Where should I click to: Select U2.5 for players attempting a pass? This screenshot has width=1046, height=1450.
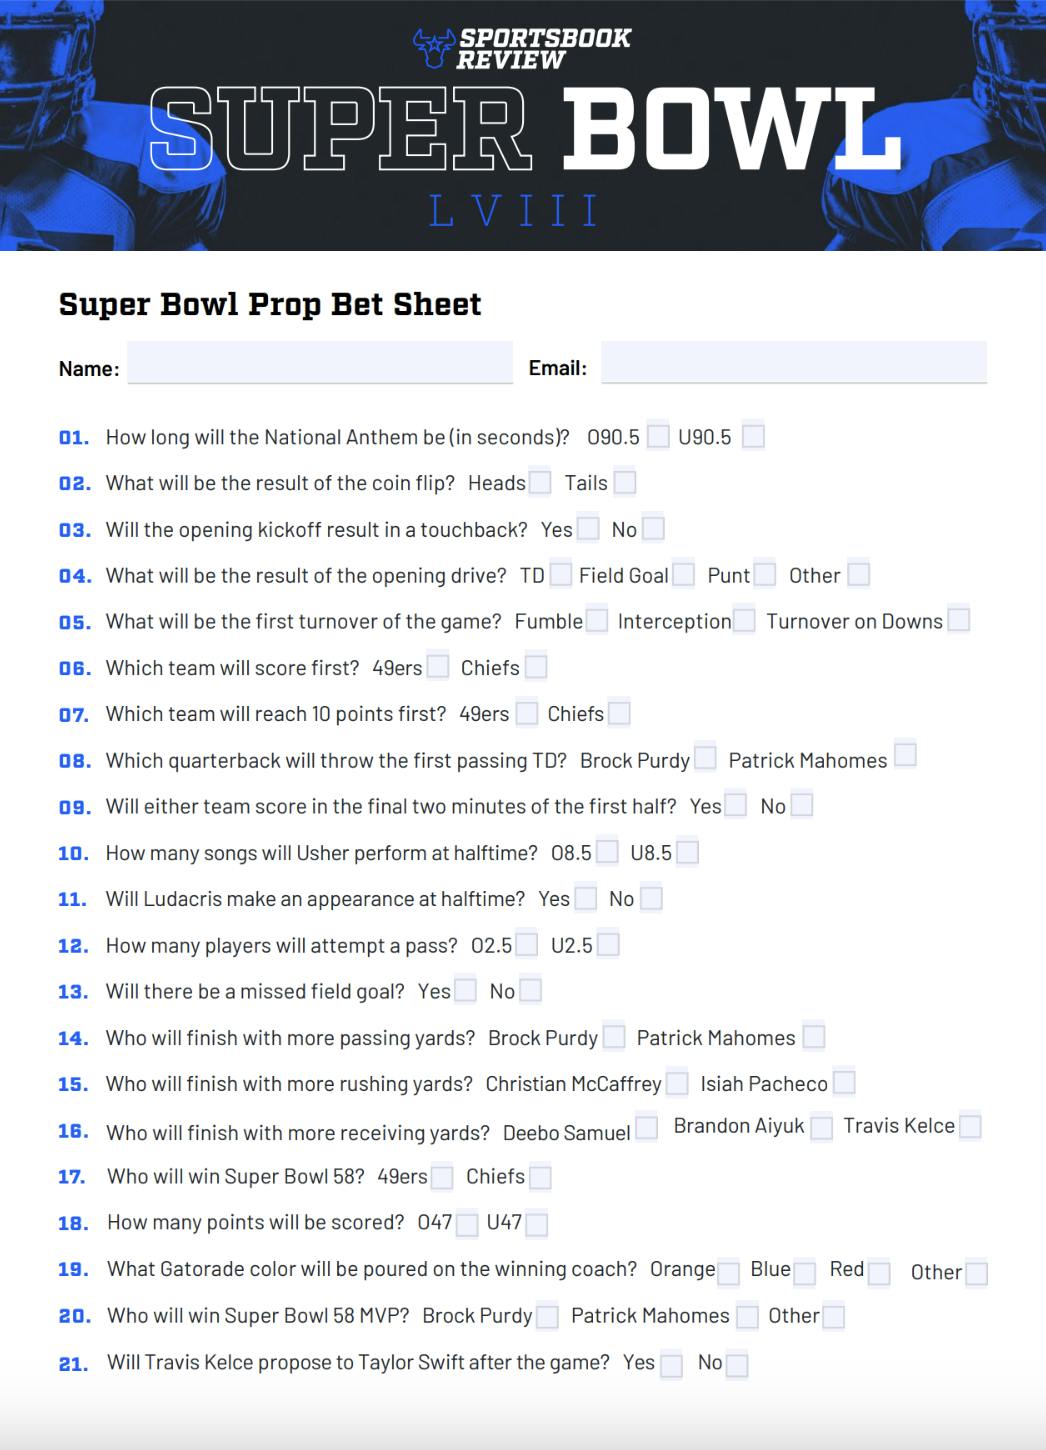pyautogui.click(x=608, y=945)
